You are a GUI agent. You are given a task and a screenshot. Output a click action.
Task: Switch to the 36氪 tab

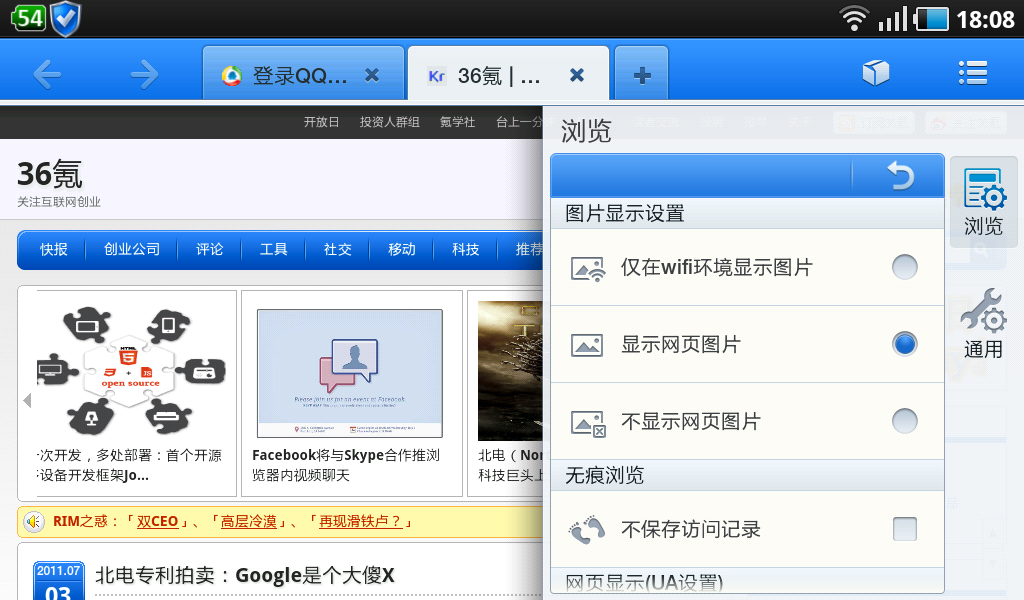coord(508,74)
